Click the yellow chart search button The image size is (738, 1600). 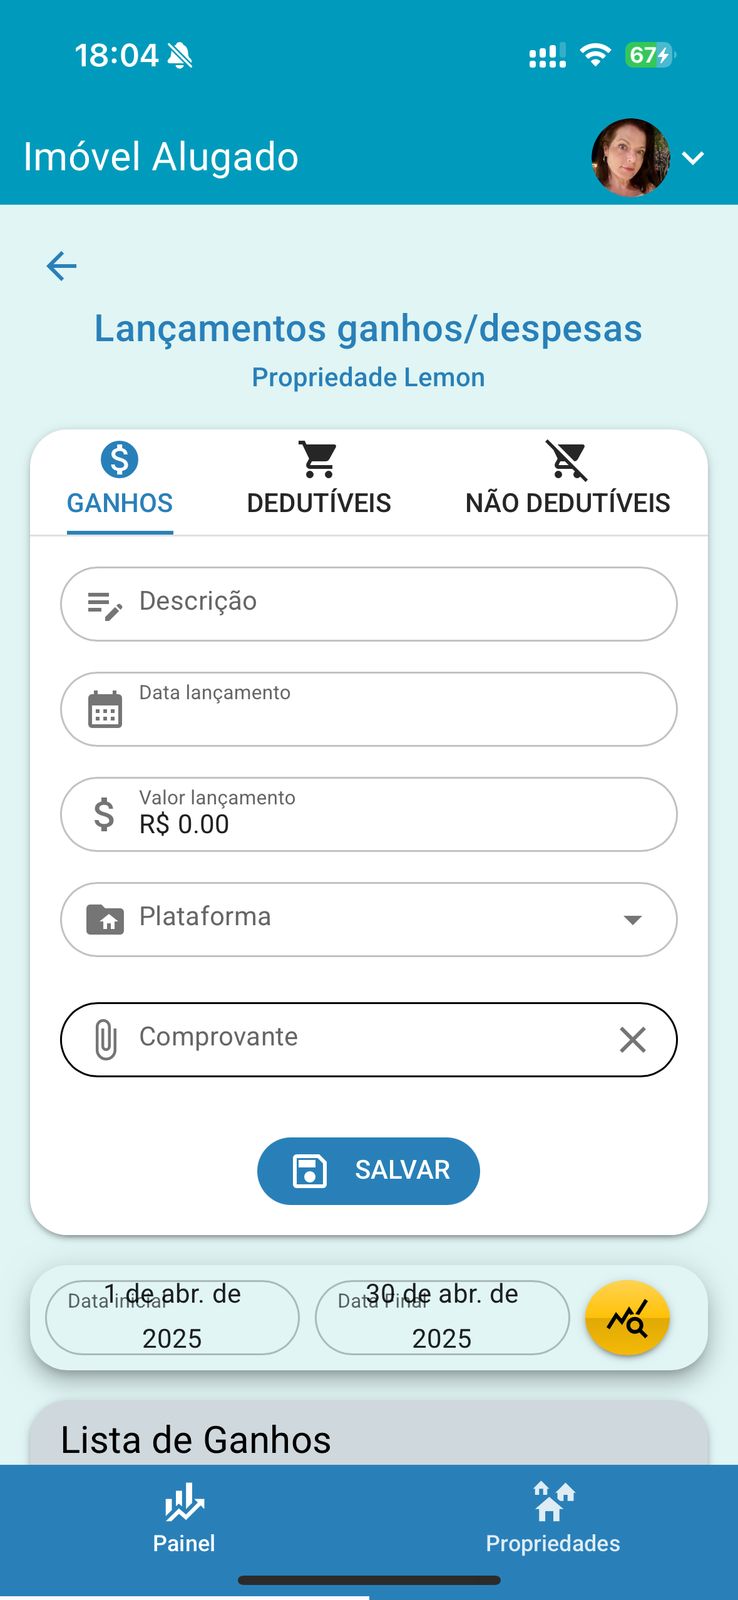[x=627, y=1318]
